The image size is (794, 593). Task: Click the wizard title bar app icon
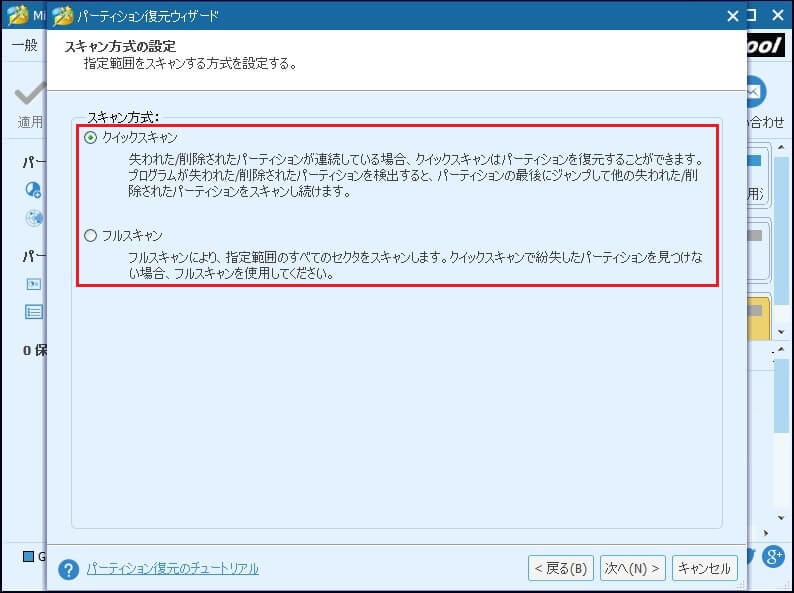(63, 16)
